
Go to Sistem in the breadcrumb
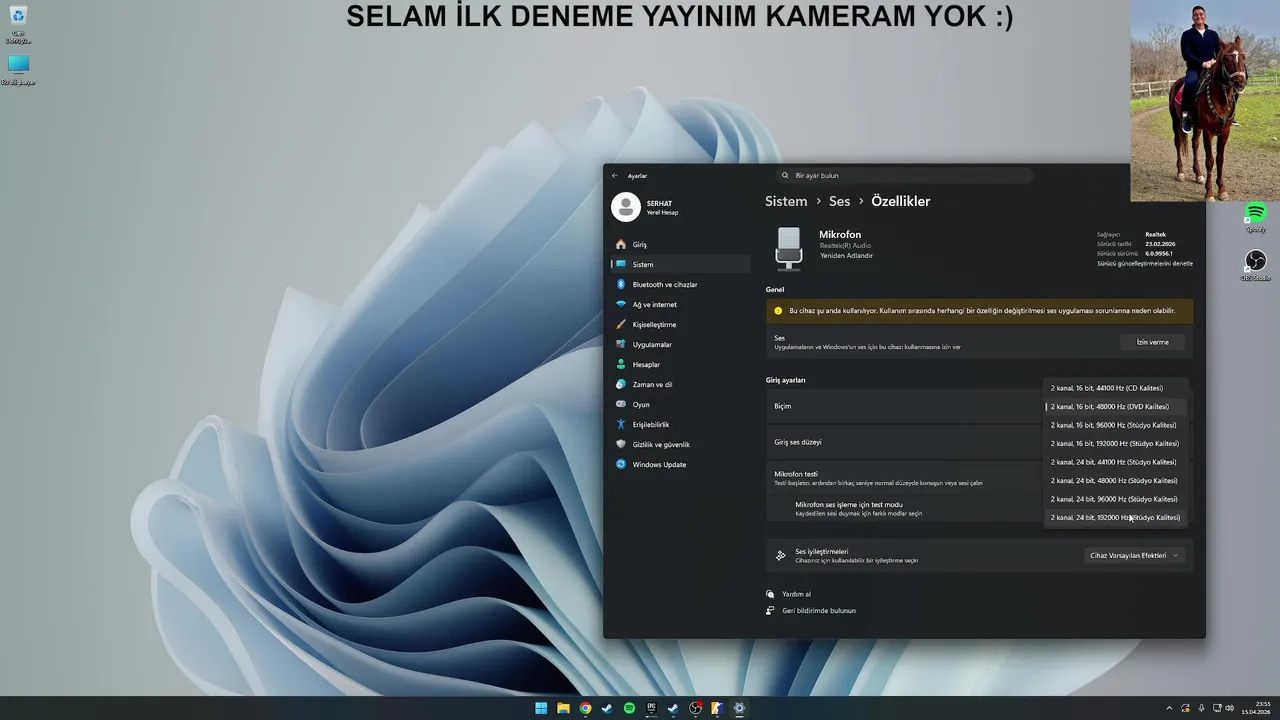(786, 201)
